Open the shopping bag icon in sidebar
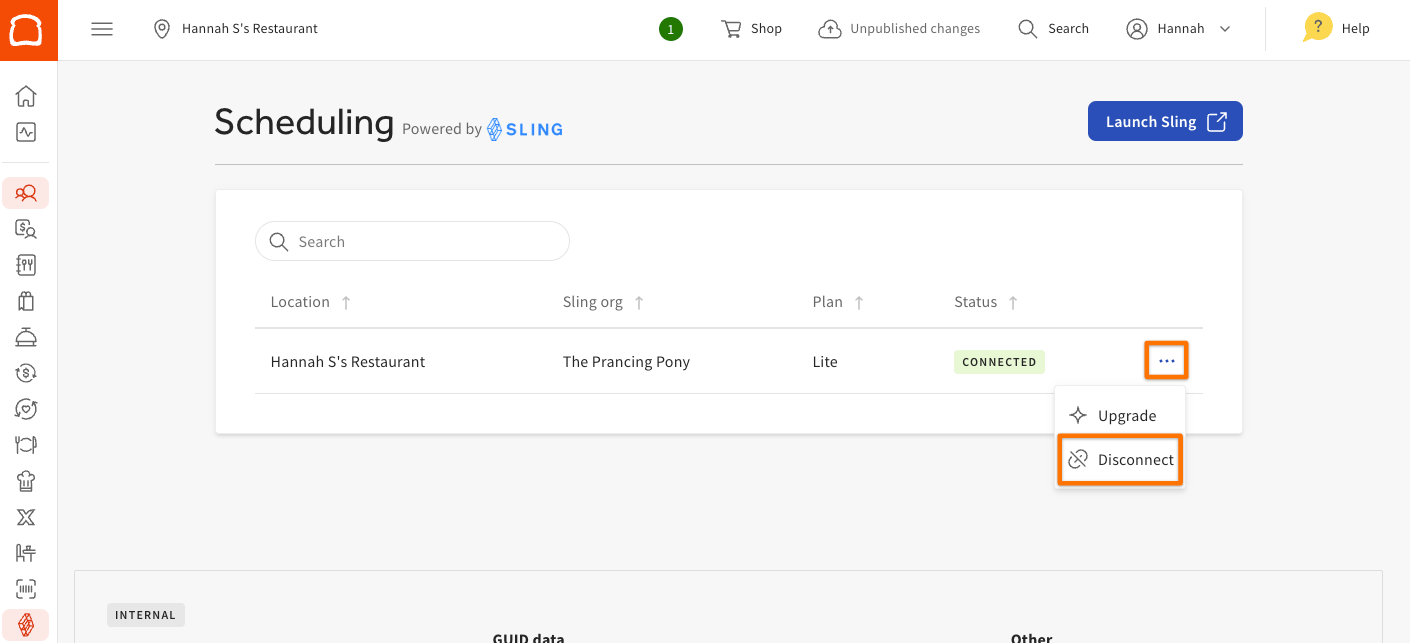Image resolution: width=1410 pixels, height=643 pixels. pos(26,301)
